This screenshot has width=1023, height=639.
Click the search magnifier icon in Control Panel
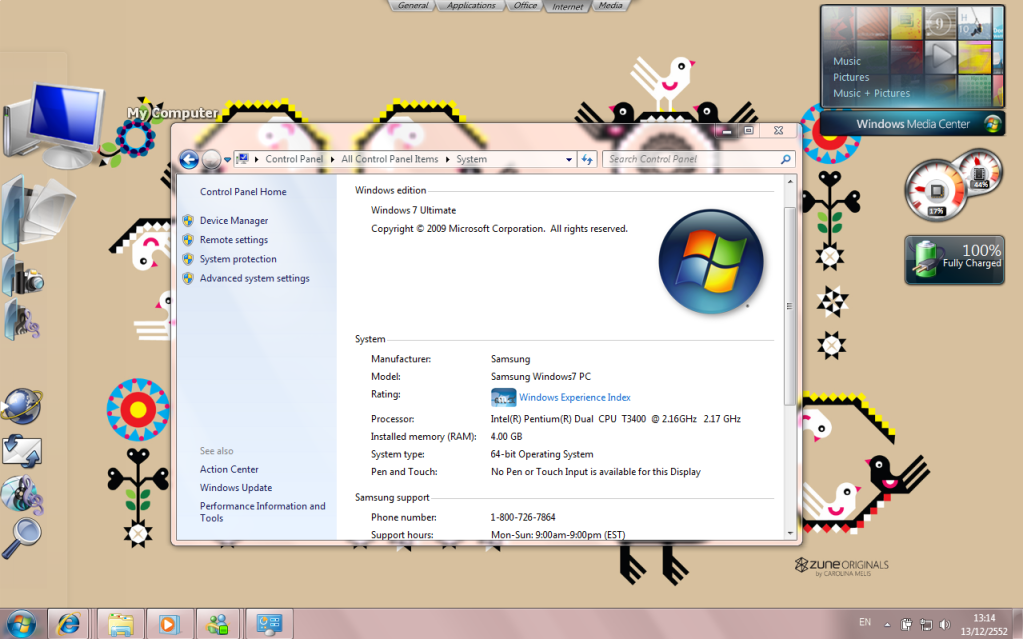click(x=786, y=159)
